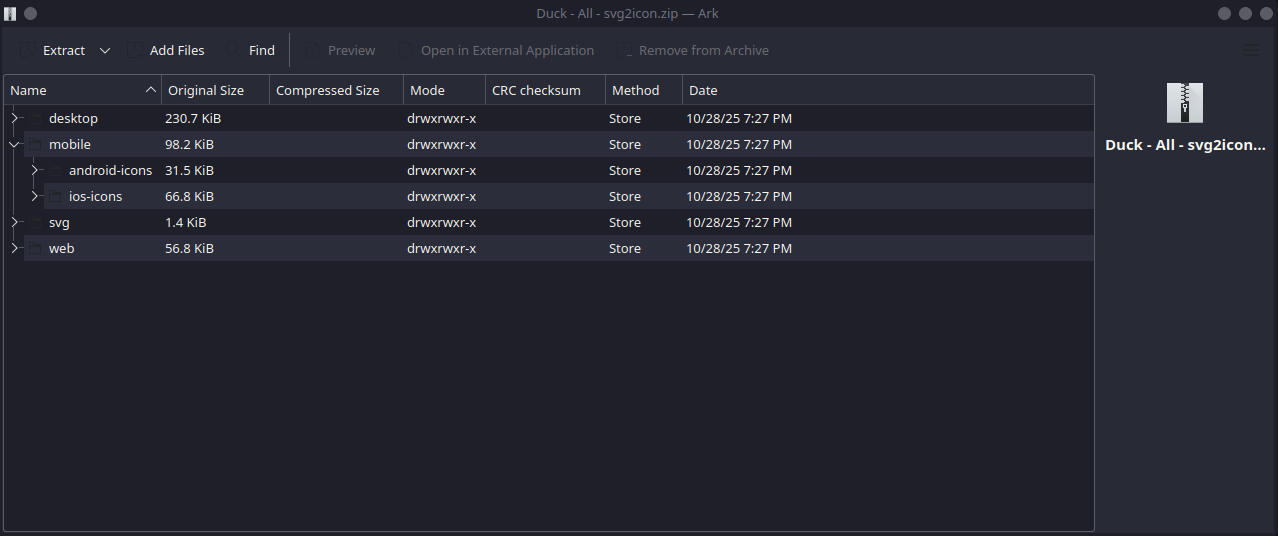Click Store method in web row
Image resolution: width=1278 pixels, height=536 pixels.
coord(625,248)
